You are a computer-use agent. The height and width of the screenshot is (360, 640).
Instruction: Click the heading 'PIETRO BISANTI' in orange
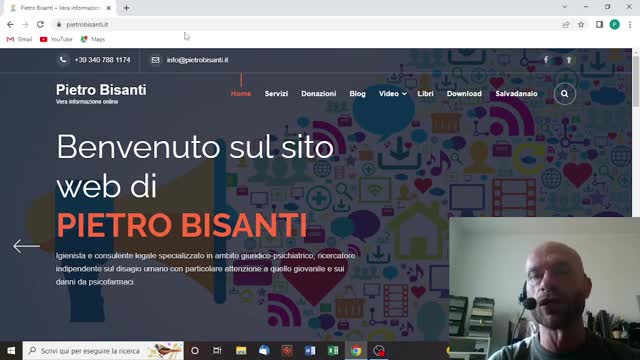tap(182, 224)
